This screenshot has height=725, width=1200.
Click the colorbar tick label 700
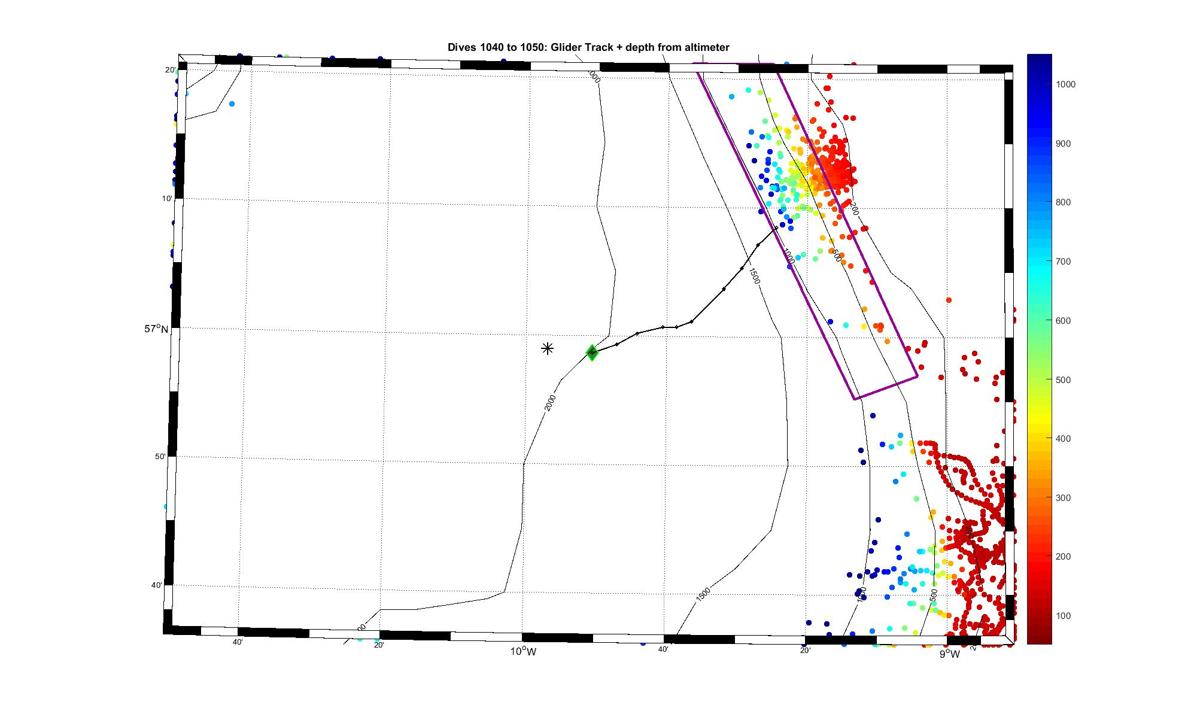[x=1064, y=262]
